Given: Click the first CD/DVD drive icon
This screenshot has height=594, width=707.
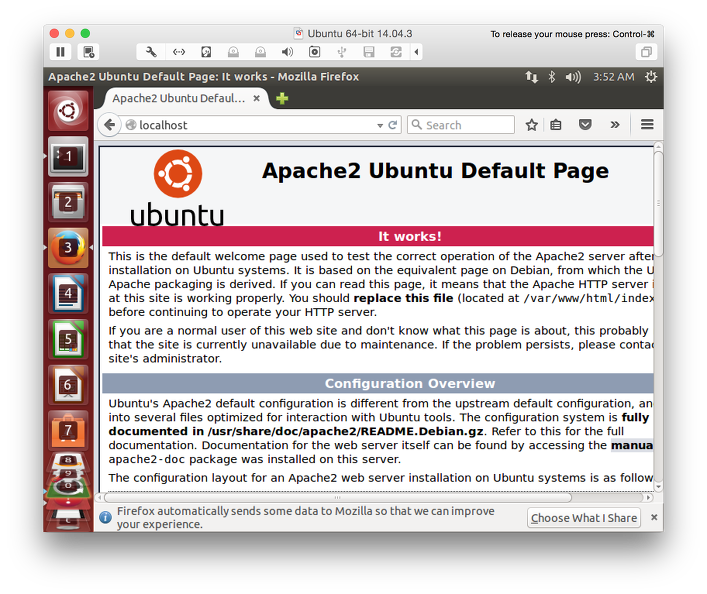Looking at the screenshot, I should point(233,52).
